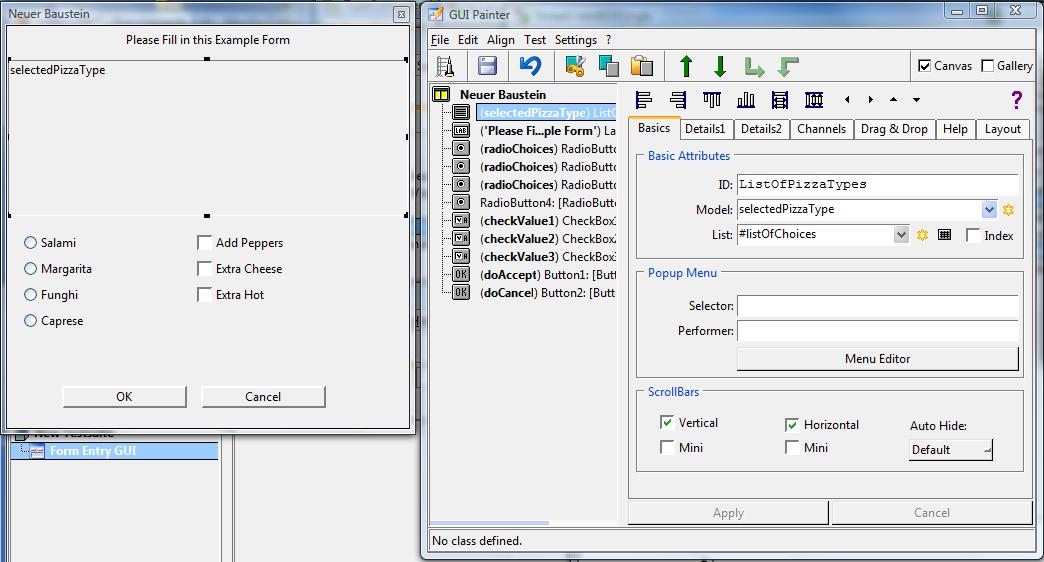Image resolution: width=1044 pixels, height=562 pixels.
Task: Open the Model combo box dropdown arrow
Action: click(989, 210)
